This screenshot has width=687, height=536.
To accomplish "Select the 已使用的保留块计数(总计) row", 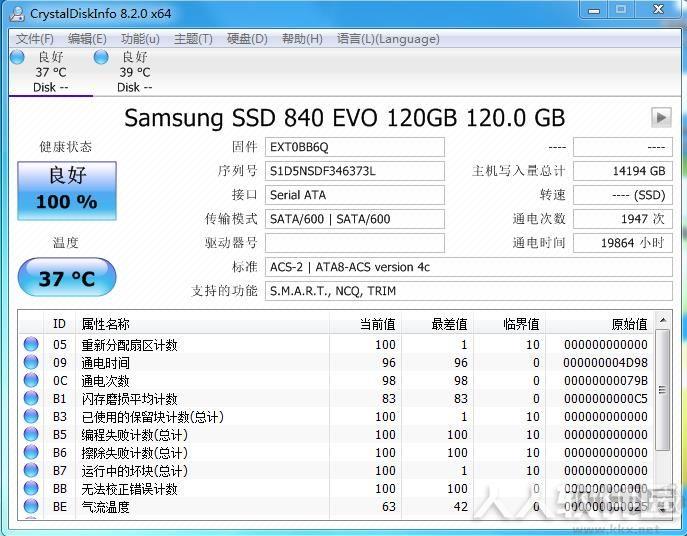I will [x=336, y=416].
